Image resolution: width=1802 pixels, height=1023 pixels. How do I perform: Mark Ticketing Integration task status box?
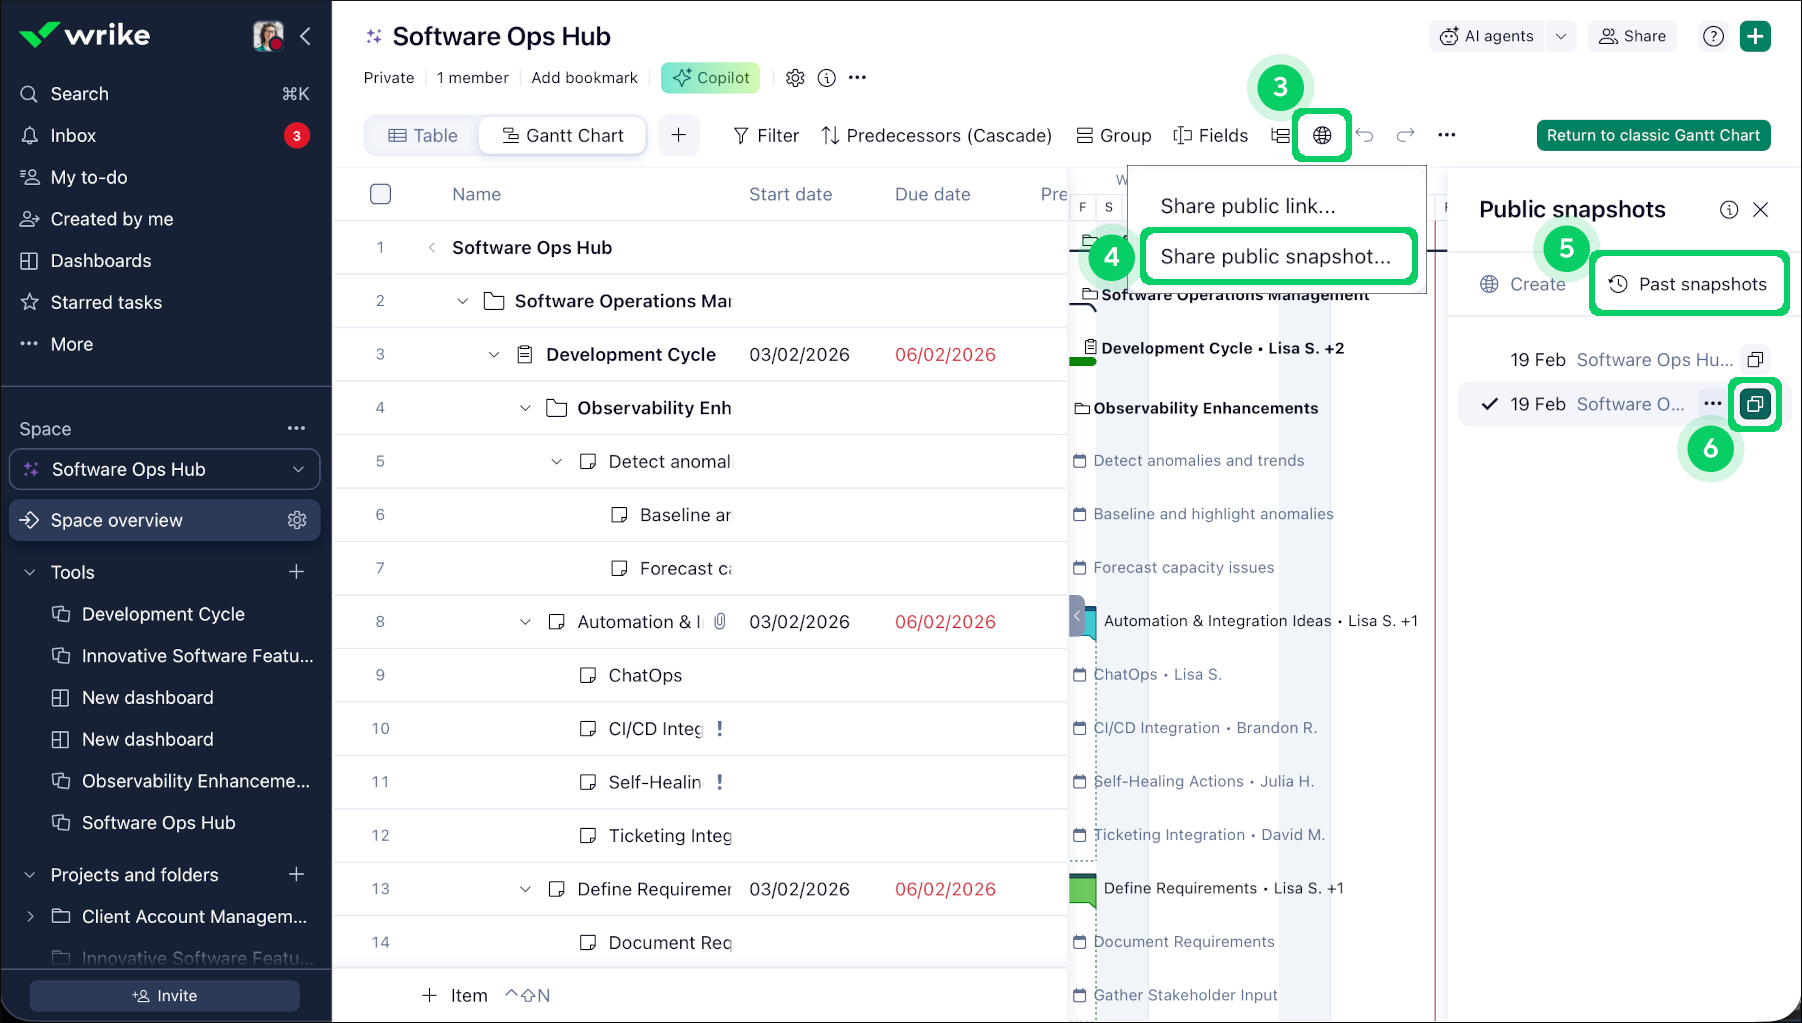588,836
